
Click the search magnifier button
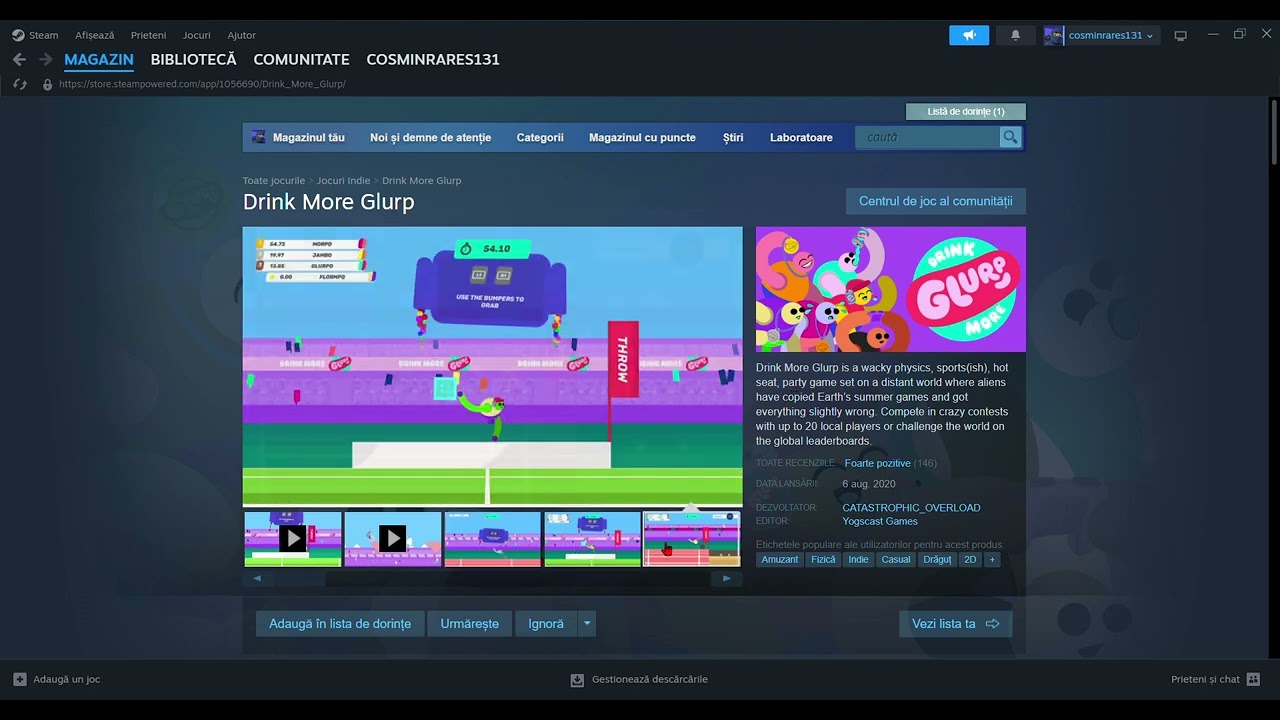click(x=1010, y=137)
